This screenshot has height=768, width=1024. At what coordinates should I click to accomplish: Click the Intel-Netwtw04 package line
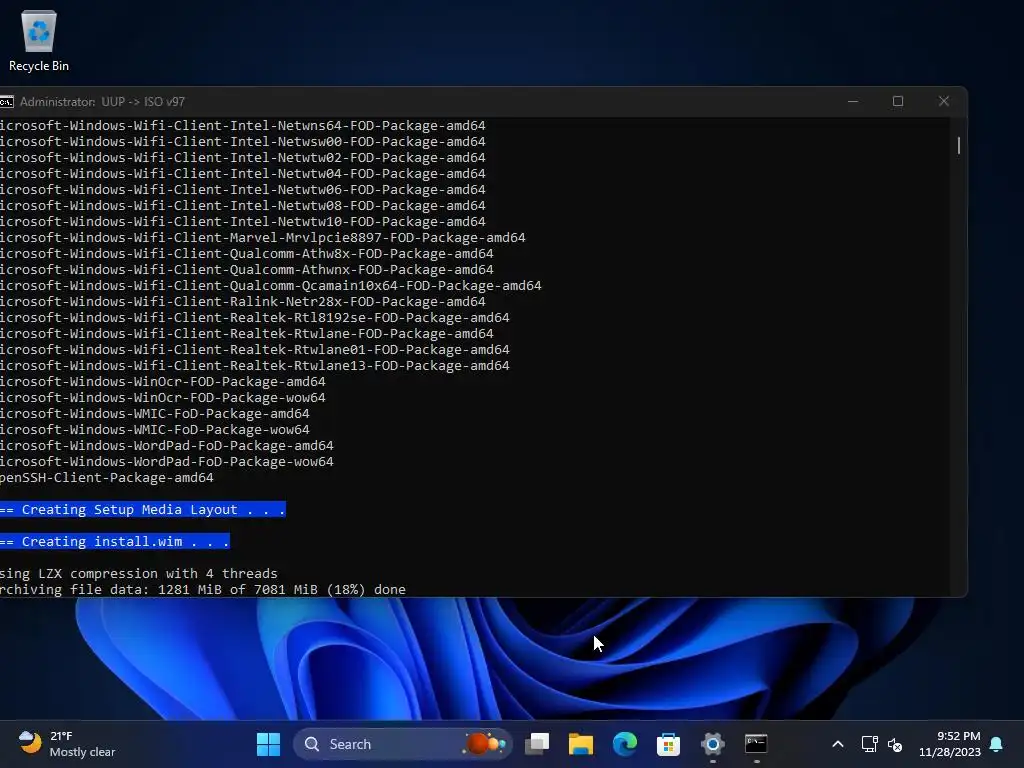pos(243,174)
